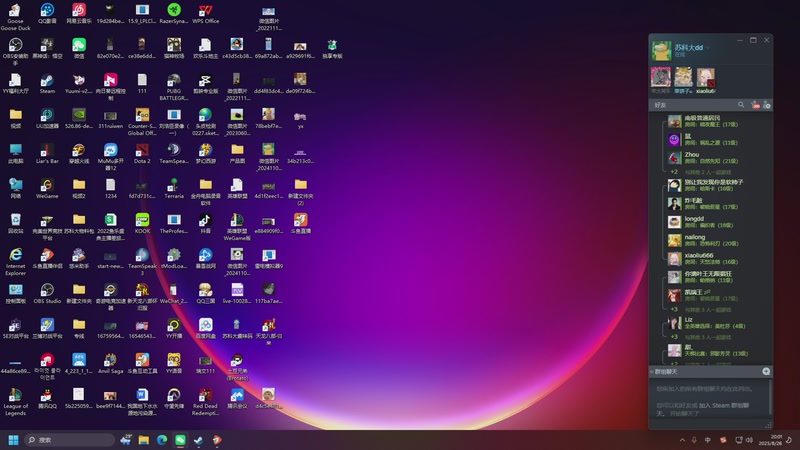Click the microphone icon in system tray
The width and height of the screenshot is (800, 450).
click(x=694, y=440)
